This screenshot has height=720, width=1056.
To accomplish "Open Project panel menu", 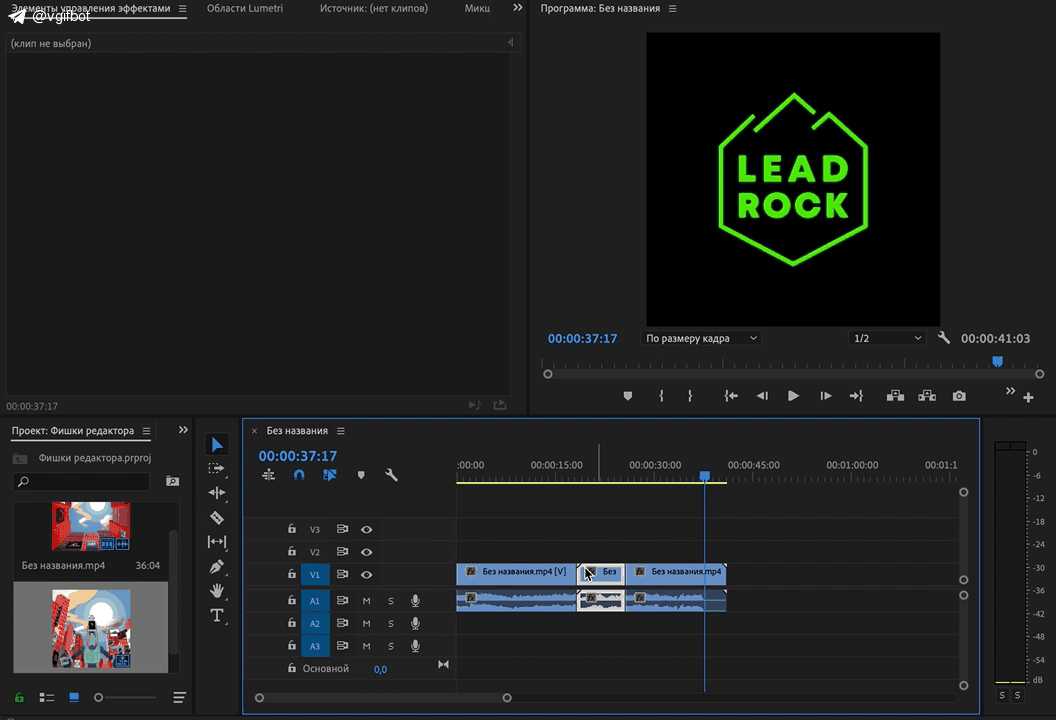I will pos(146,431).
